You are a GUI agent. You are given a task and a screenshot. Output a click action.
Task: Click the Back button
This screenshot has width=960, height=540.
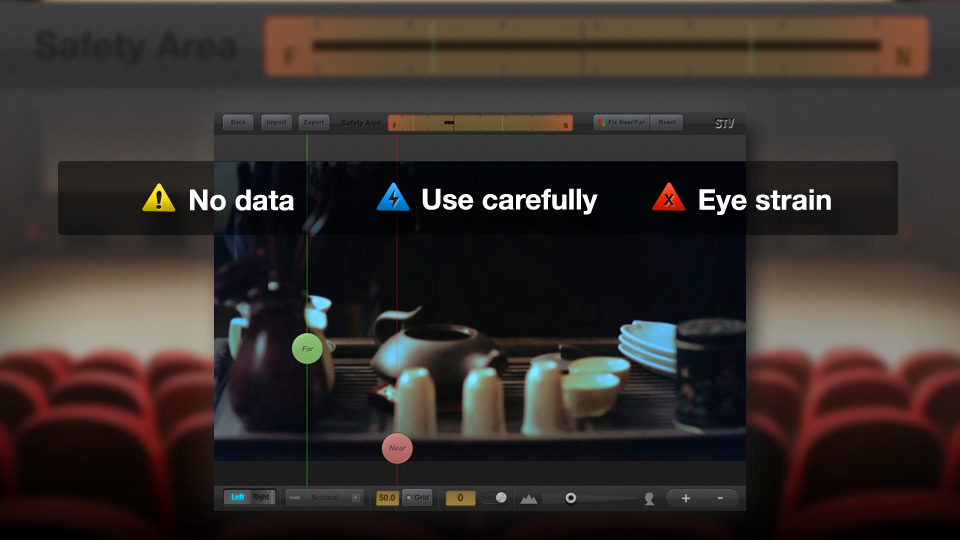pyautogui.click(x=238, y=123)
